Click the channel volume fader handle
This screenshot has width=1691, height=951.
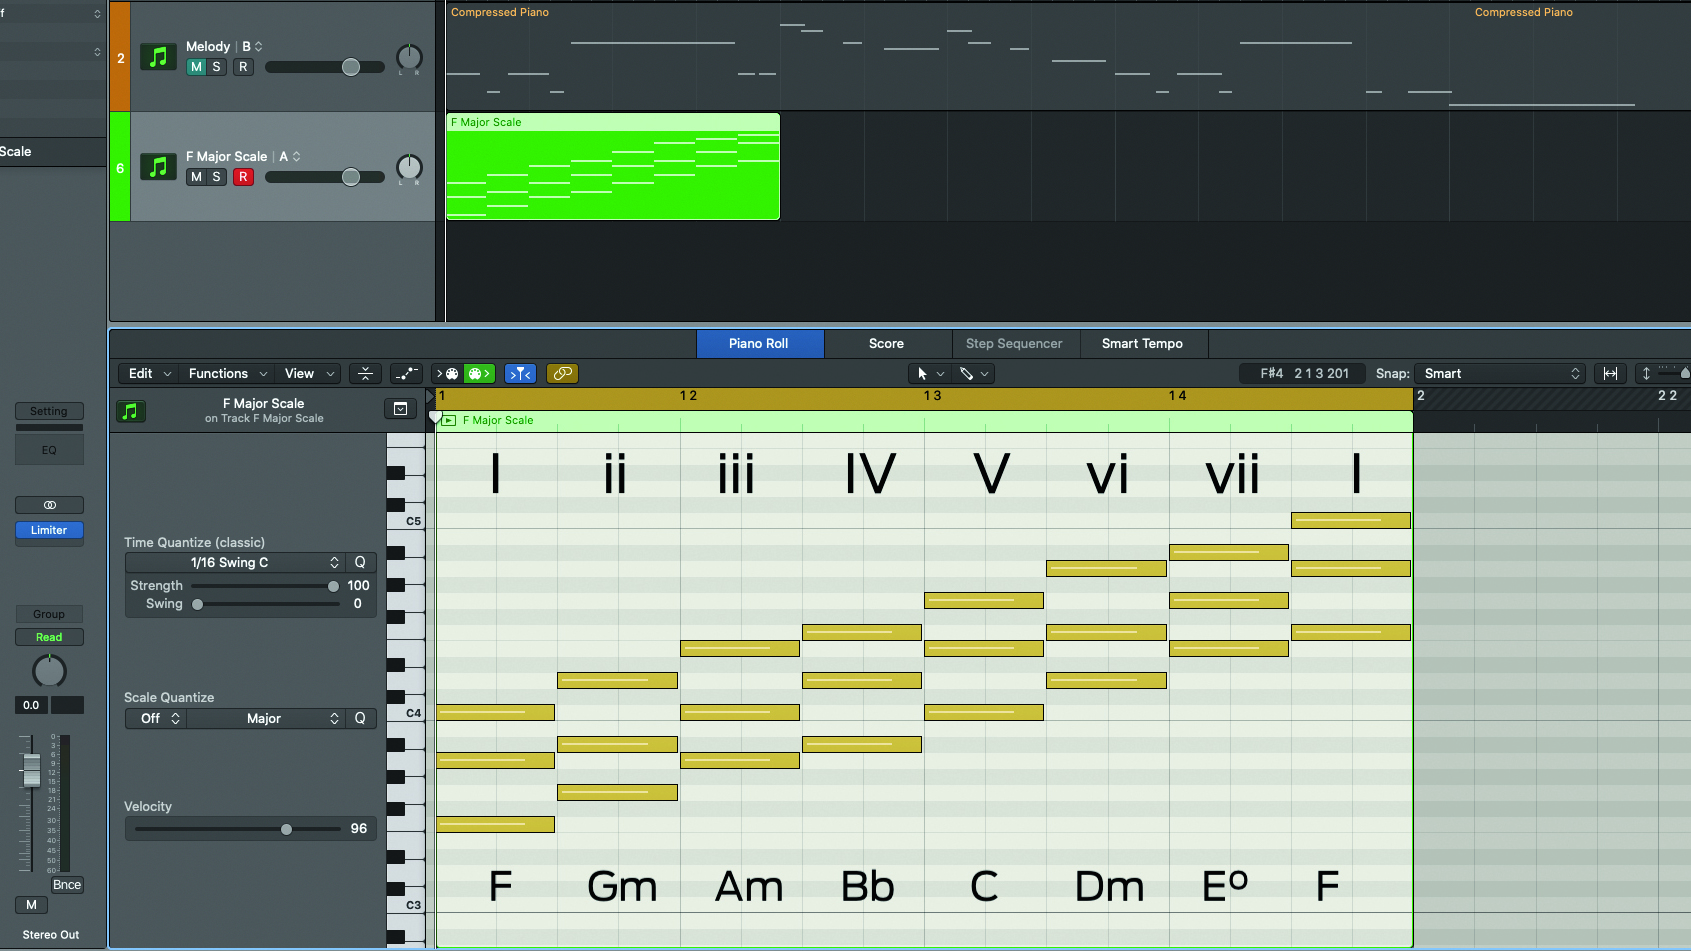32,770
